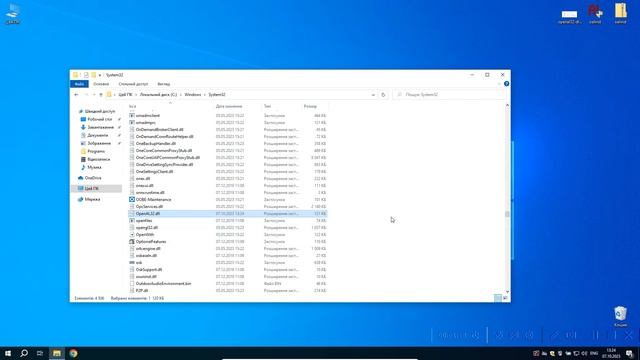Click the omadmclient application icon
This screenshot has height=360, width=640.
132,116
